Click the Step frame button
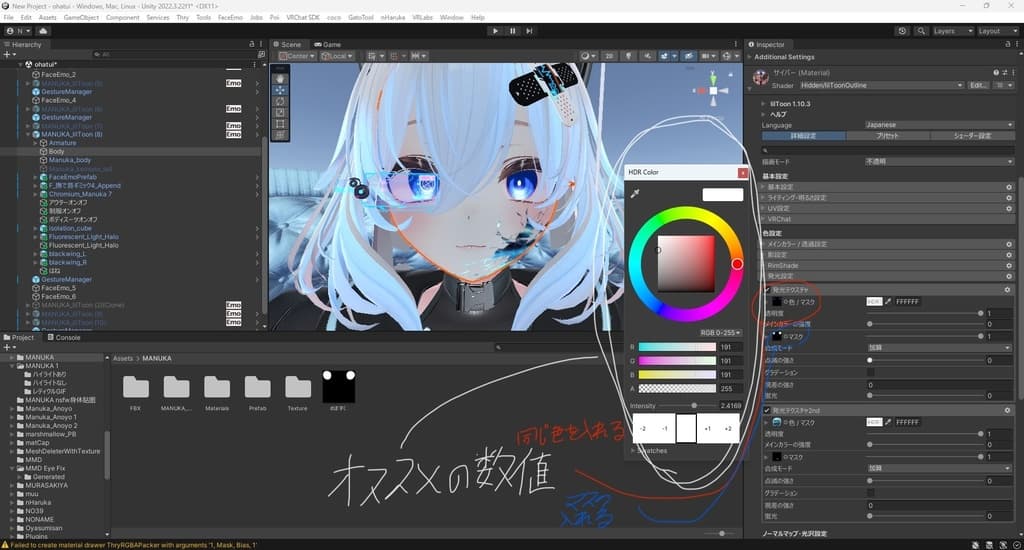1024x550 pixels. [x=530, y=31]
